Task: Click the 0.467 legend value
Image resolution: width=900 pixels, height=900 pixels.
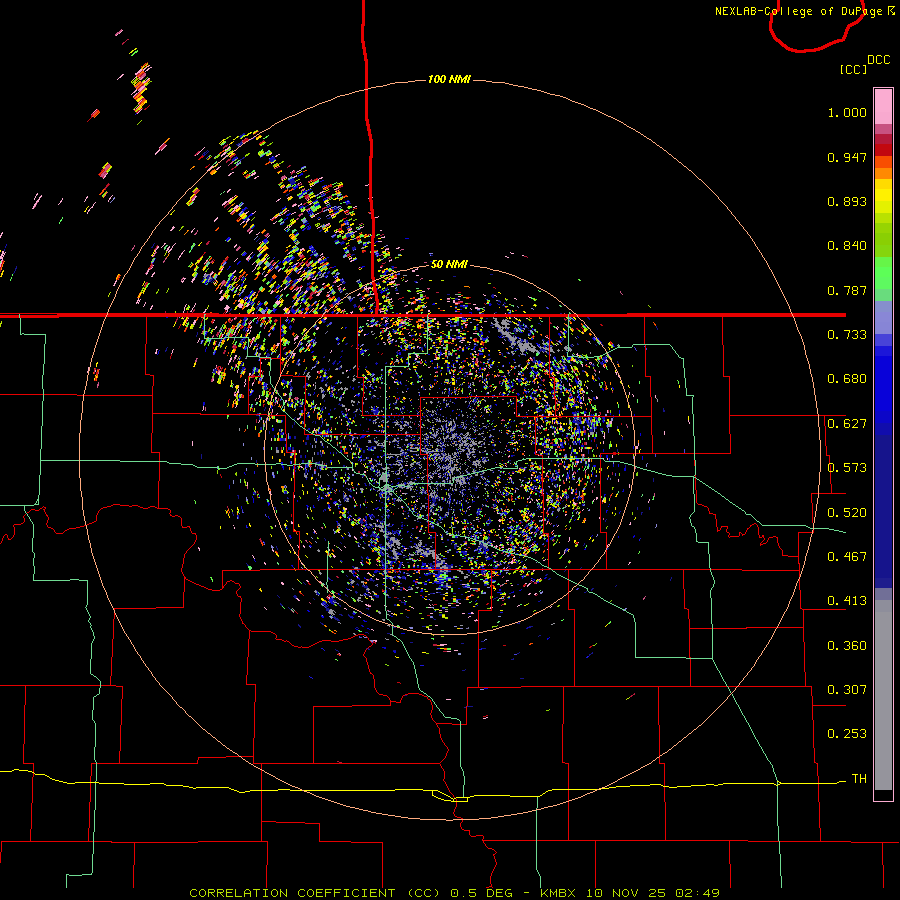Action: click(x=847, y=557)
